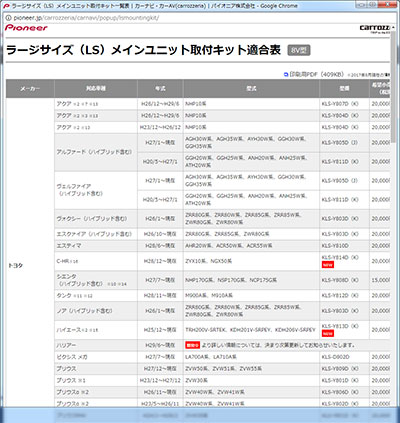Select the part number KLS-Y801D
This screenshot has height=423, width=400.
point(340,380)
